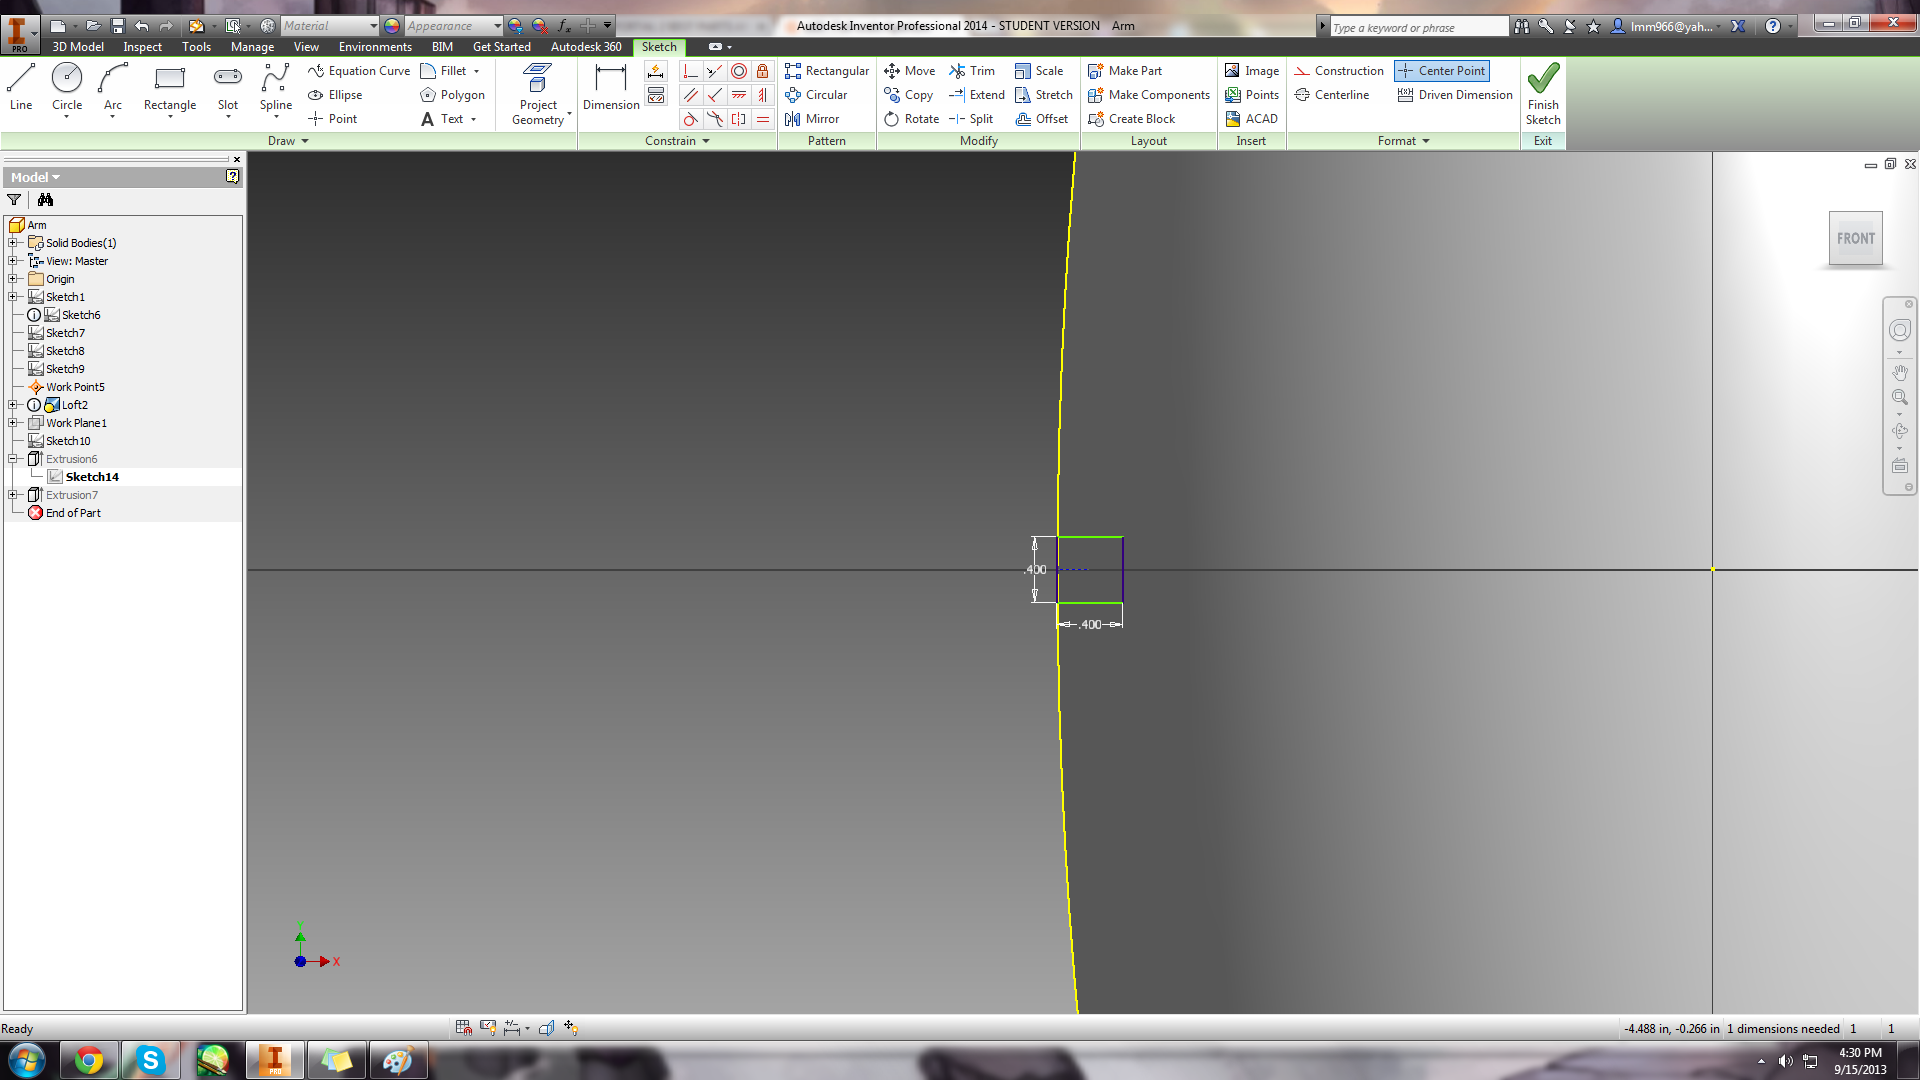Activate the Dimension tool
1920x1080 pixels.
point(611,87)
